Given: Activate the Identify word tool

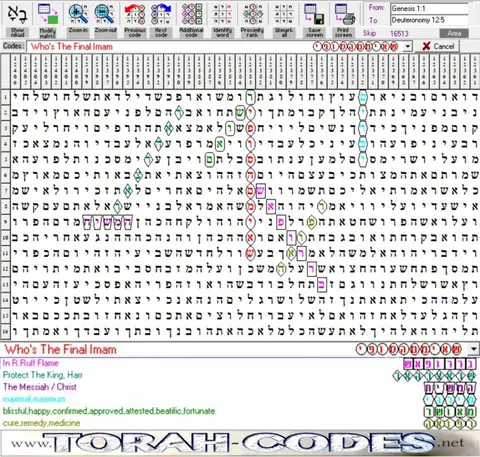Looking at the screenshot, I should [223, 20].
